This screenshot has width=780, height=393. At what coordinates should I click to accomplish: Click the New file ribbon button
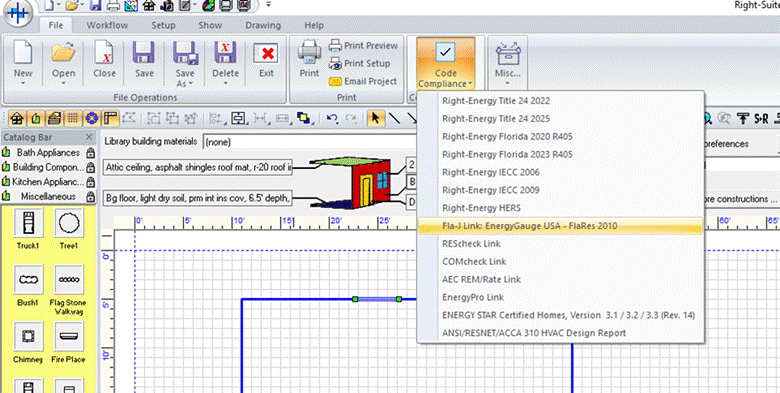point(23,64)
